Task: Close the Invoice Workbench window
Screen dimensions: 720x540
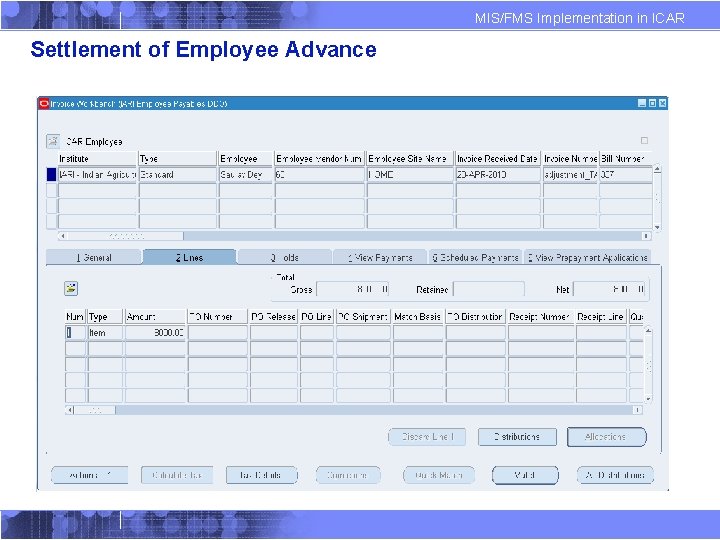Action: [x=662, y=103]
